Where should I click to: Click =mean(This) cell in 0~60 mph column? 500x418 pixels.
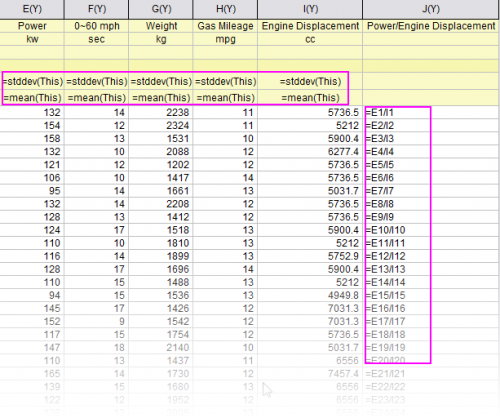97,98
